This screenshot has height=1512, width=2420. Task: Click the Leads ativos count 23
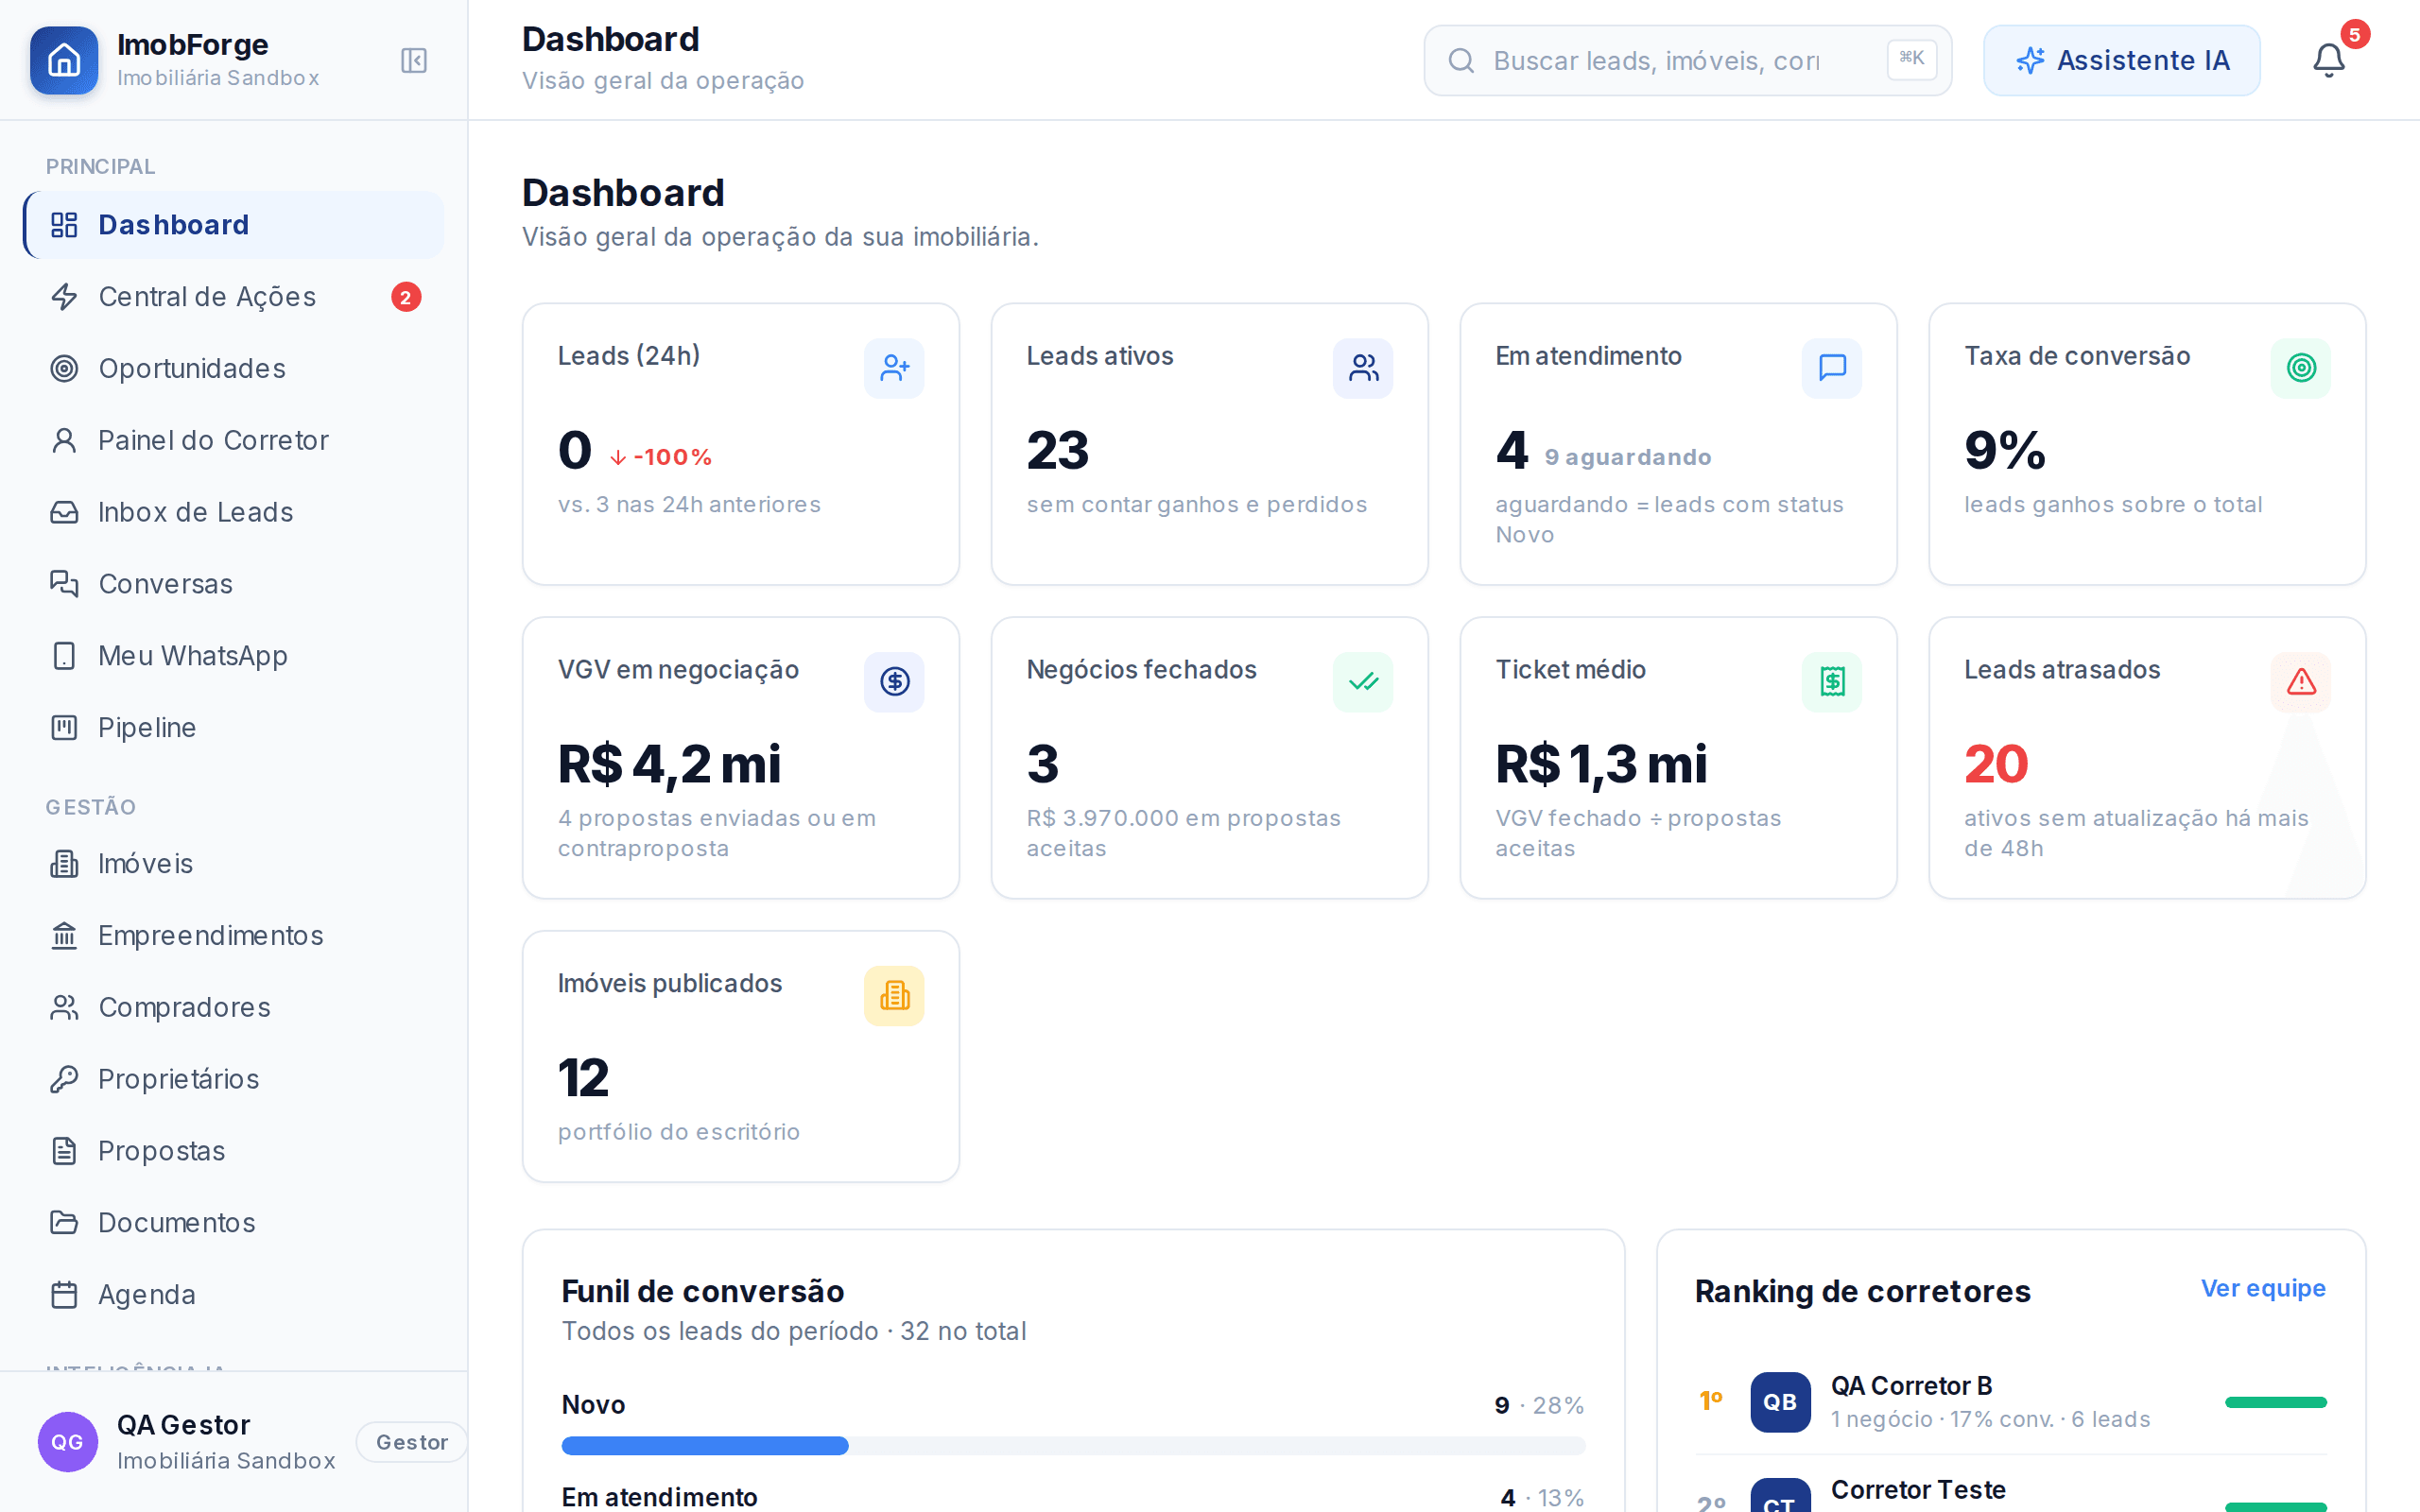1057,450
